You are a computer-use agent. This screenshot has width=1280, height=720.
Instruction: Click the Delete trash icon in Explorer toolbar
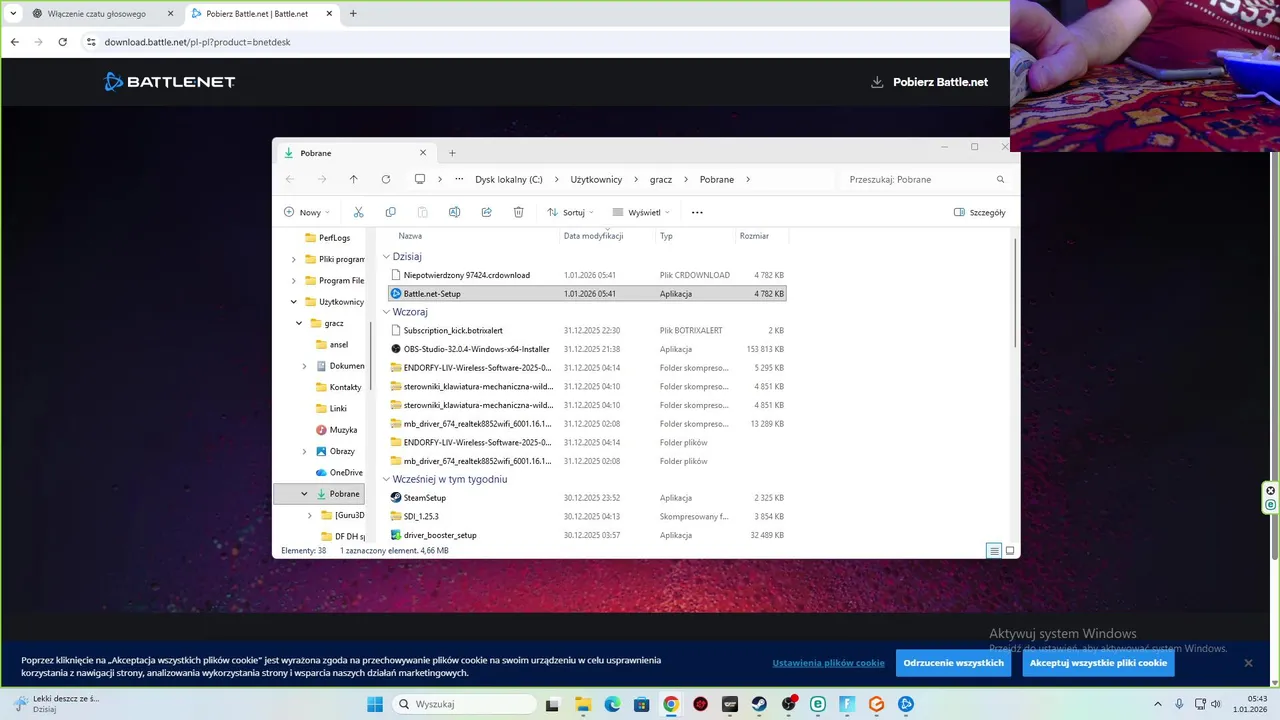pos(518,212)
